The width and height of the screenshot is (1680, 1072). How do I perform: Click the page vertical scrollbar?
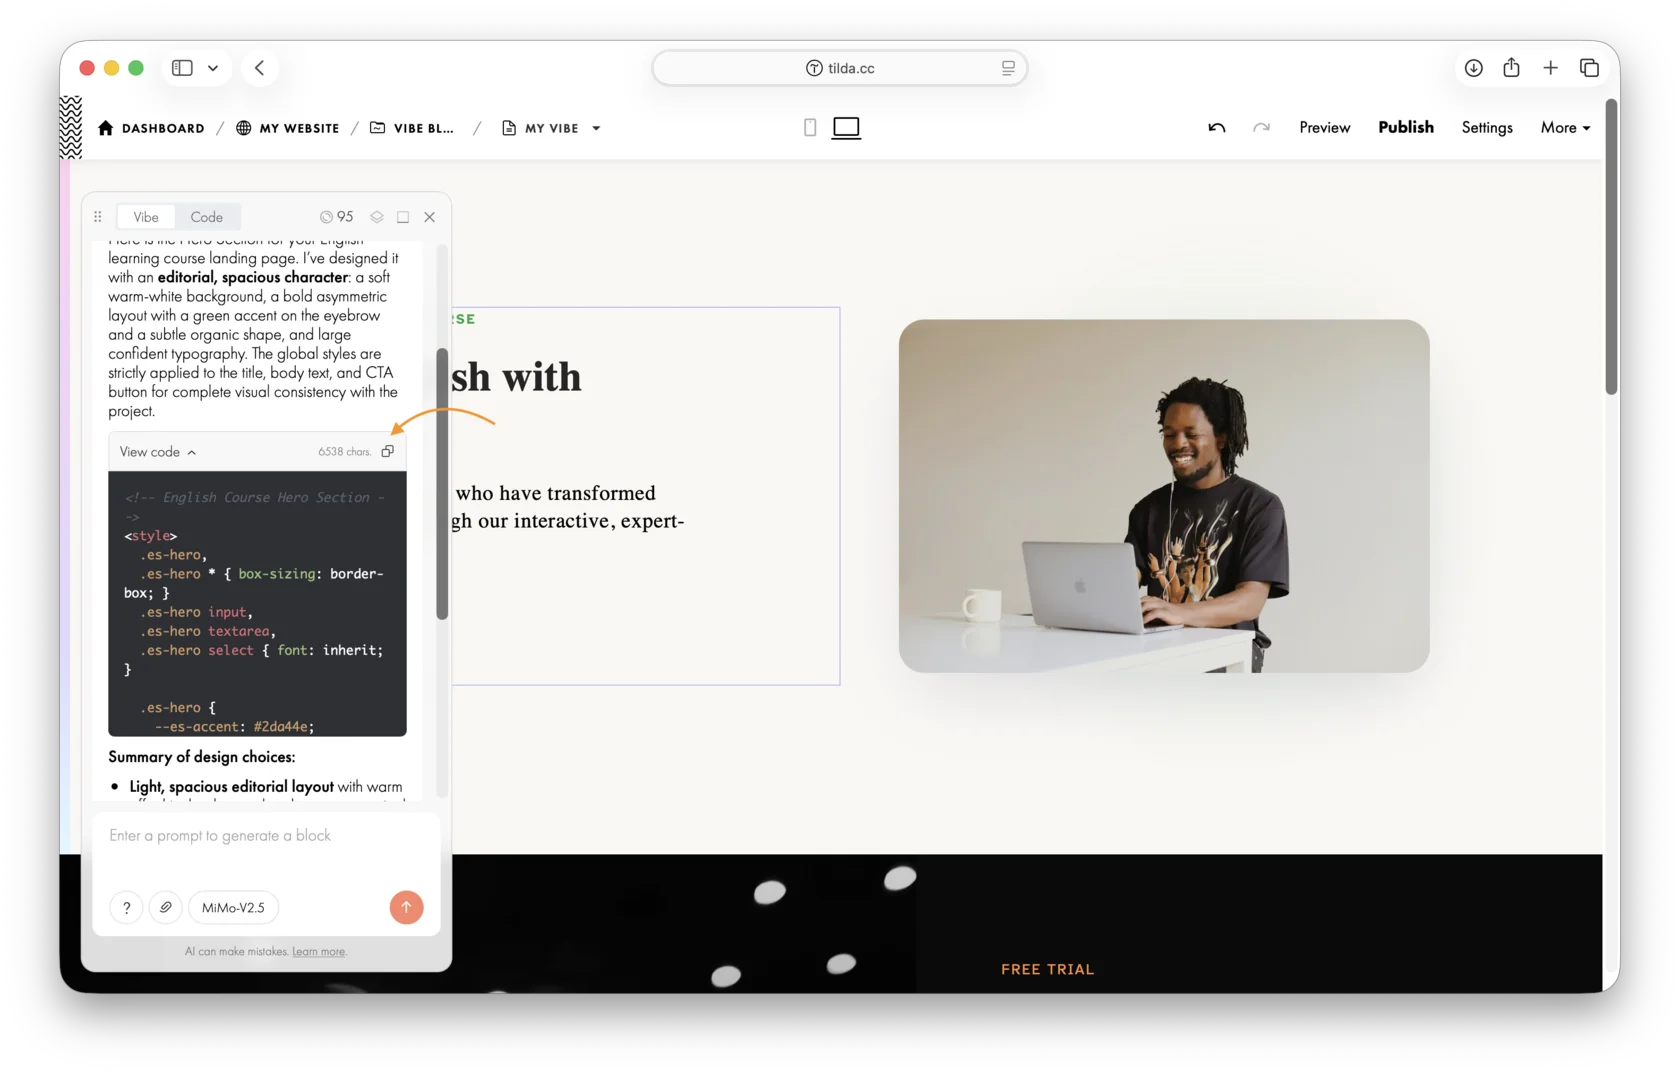[x=1611, y=247]
